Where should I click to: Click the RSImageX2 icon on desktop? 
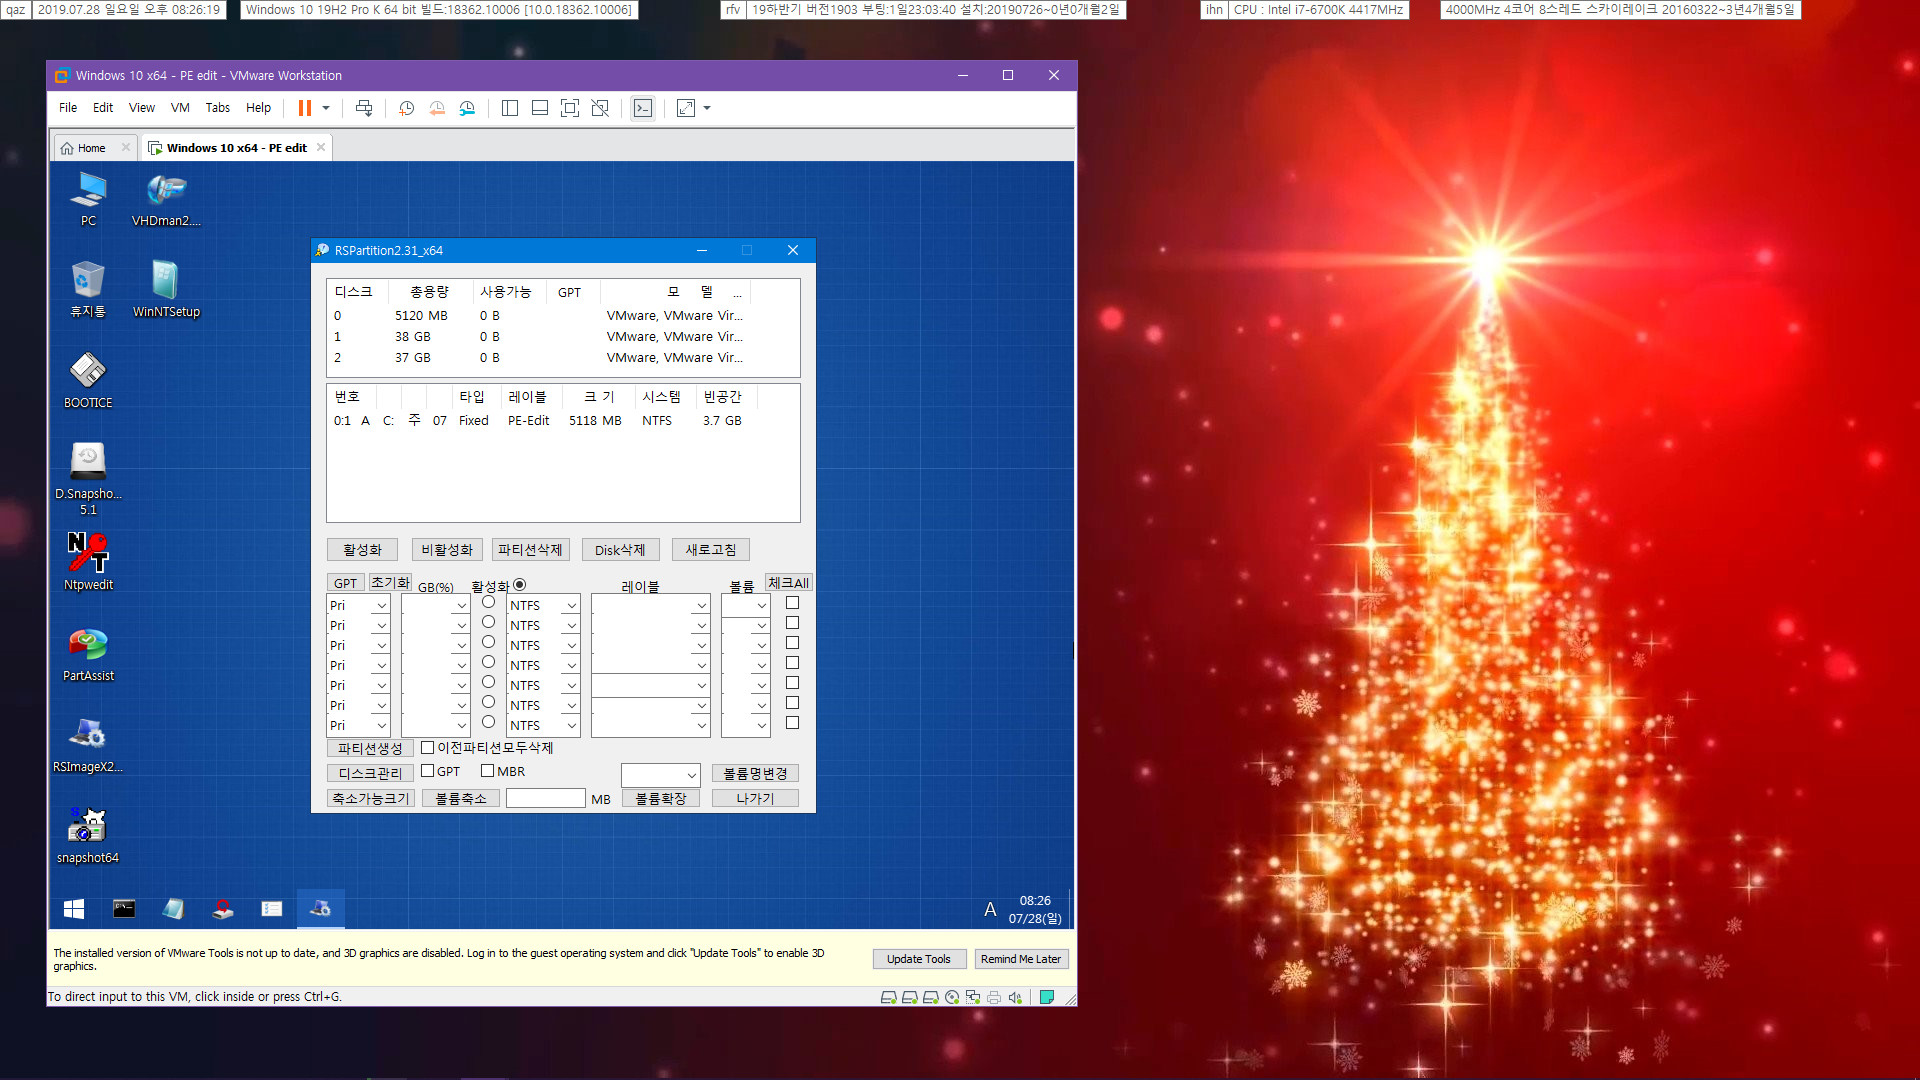point(86,736)
